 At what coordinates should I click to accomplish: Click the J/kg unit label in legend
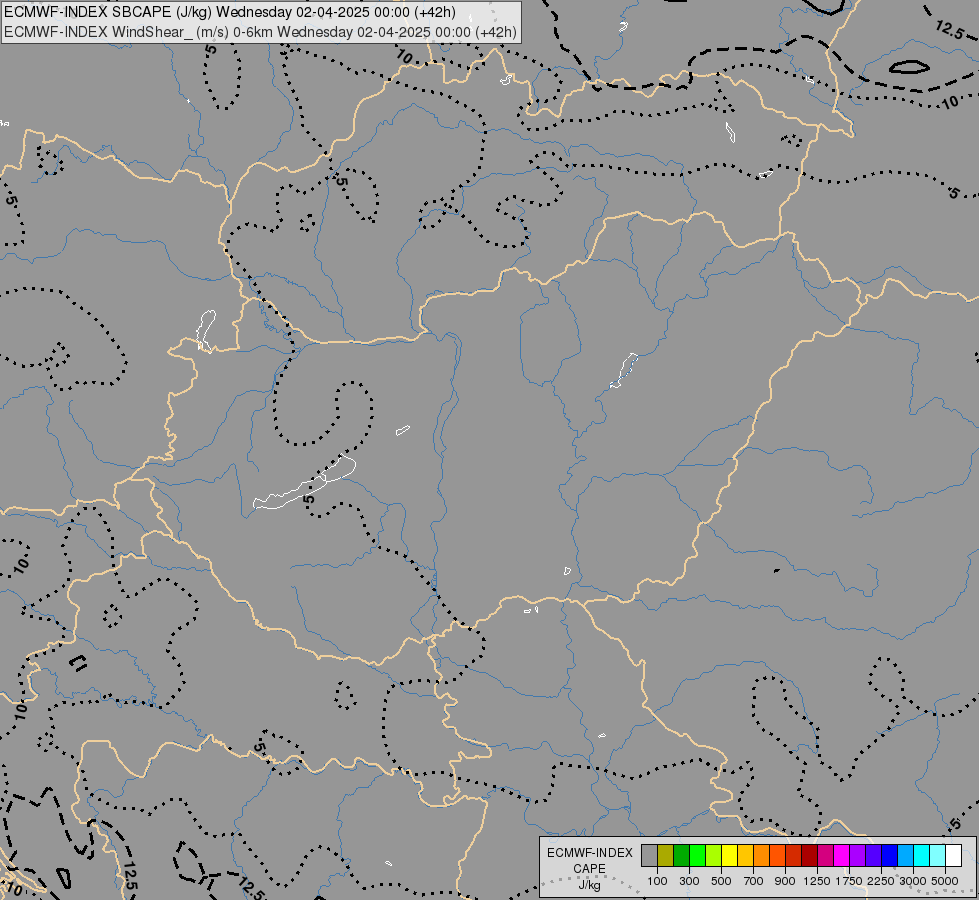point(589,885)
